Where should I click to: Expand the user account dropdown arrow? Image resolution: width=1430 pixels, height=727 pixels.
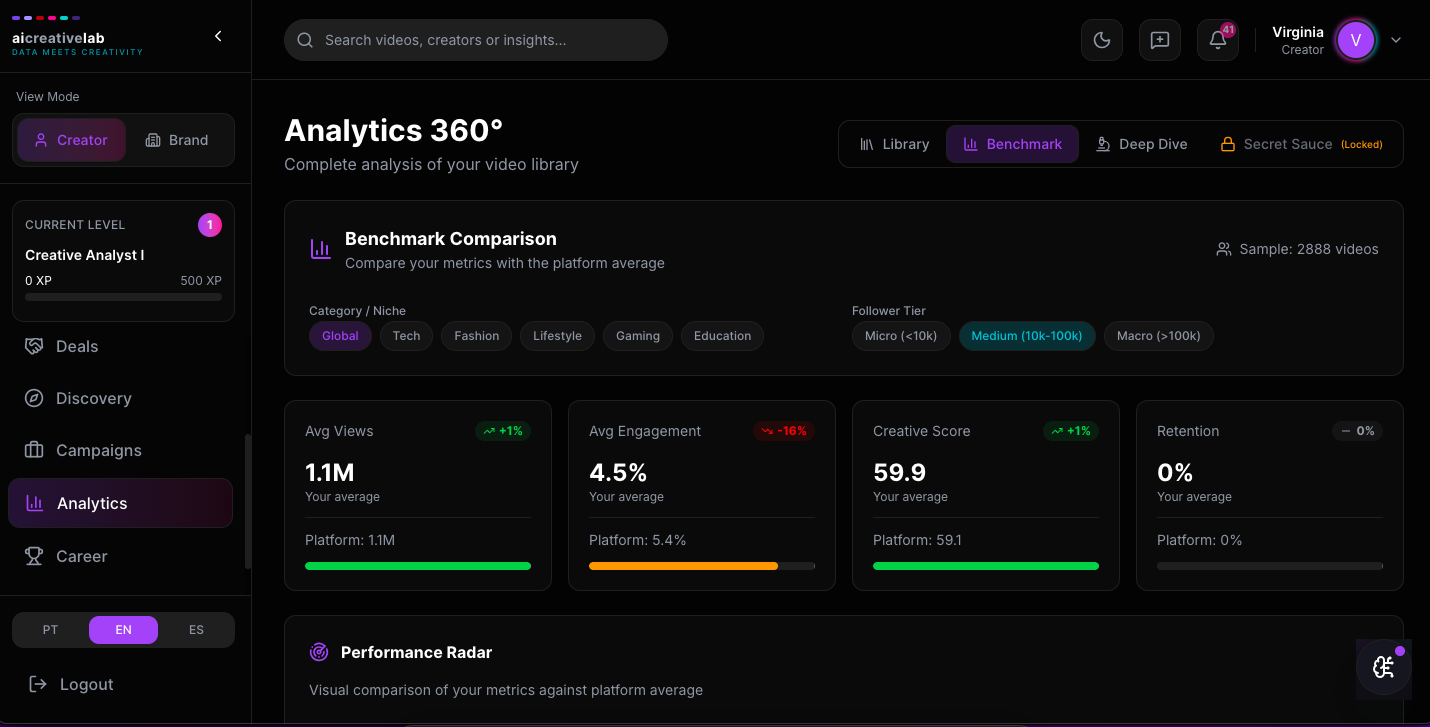click(1396, 40)
